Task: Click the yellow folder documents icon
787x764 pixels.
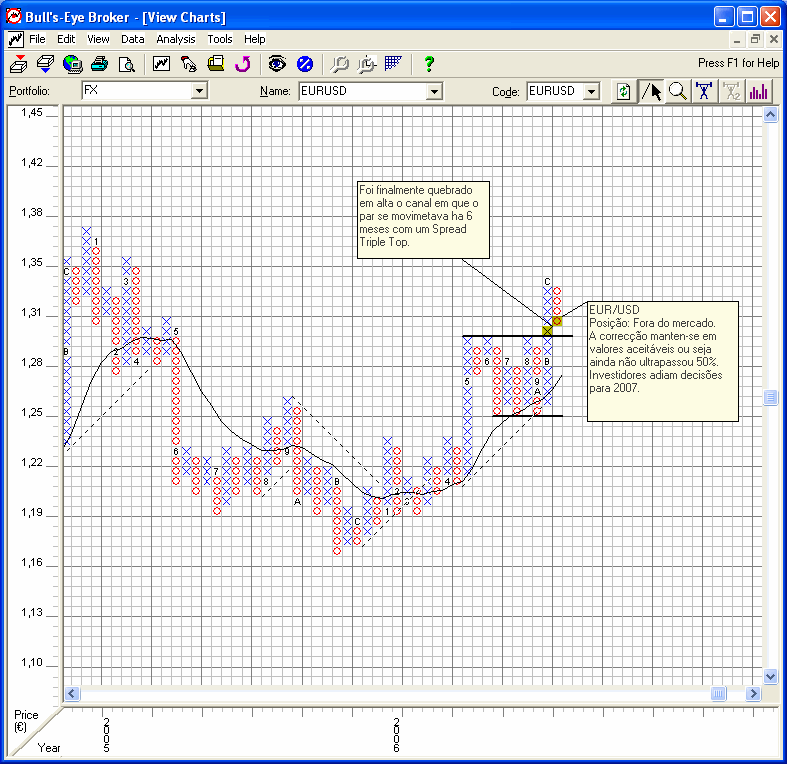Action: (216, 64)
